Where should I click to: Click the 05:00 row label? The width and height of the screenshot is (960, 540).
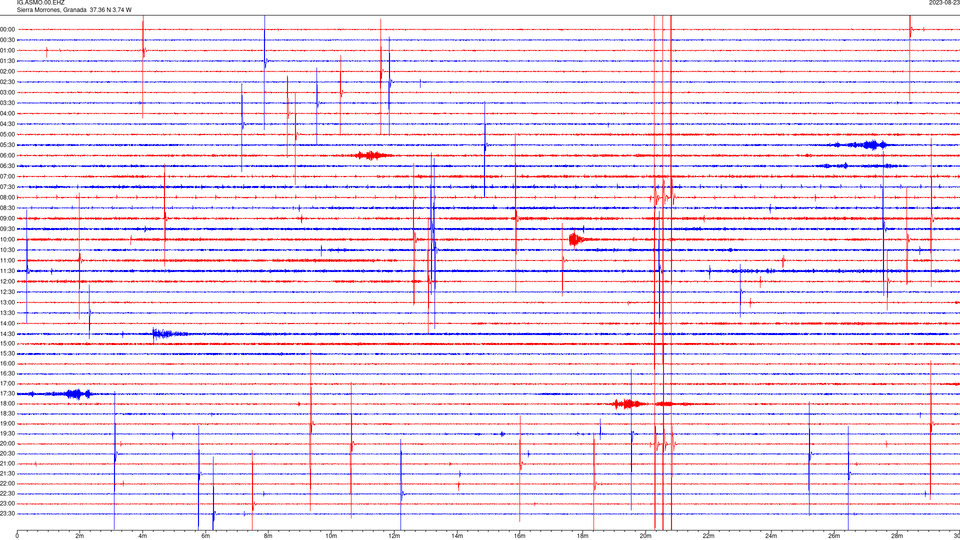[x=8, y=134]
